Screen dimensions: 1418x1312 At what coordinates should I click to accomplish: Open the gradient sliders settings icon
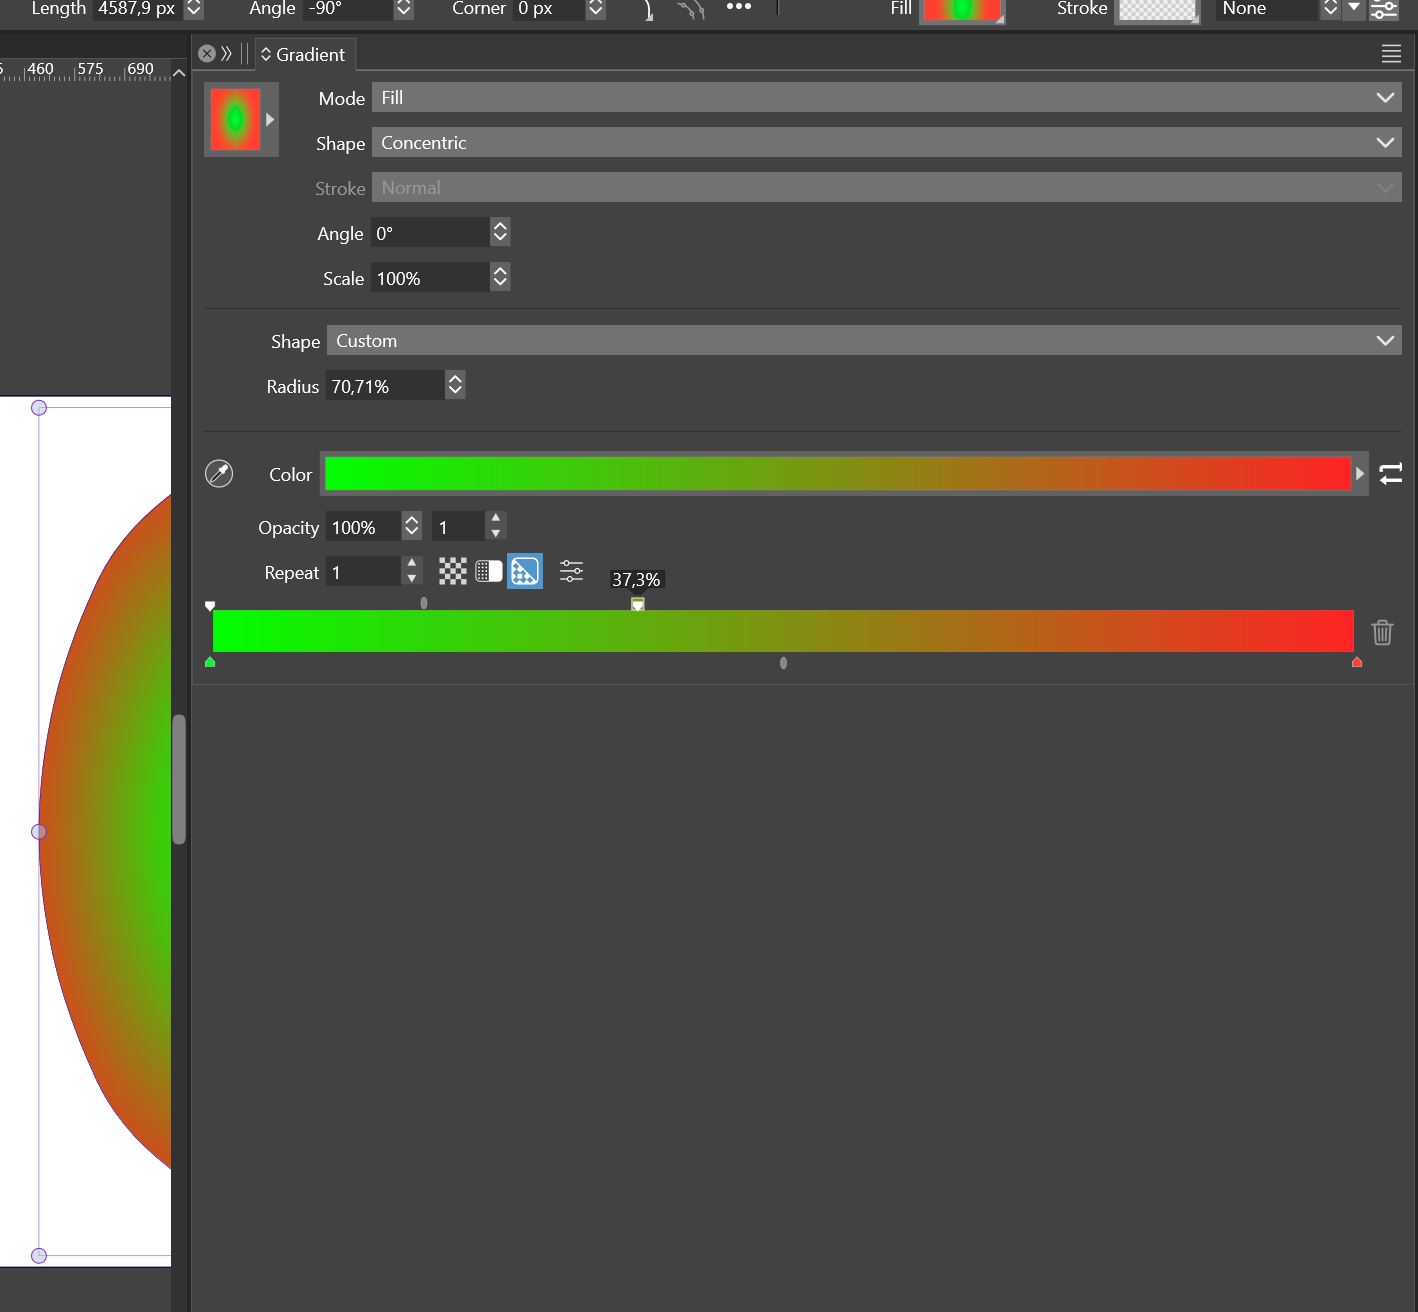click(571, 571)
